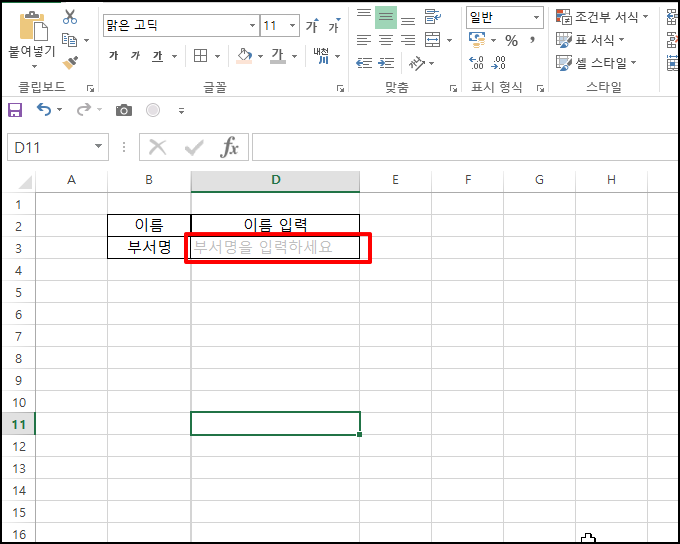
Task: Increase decimal places
Action: [476, 63]
